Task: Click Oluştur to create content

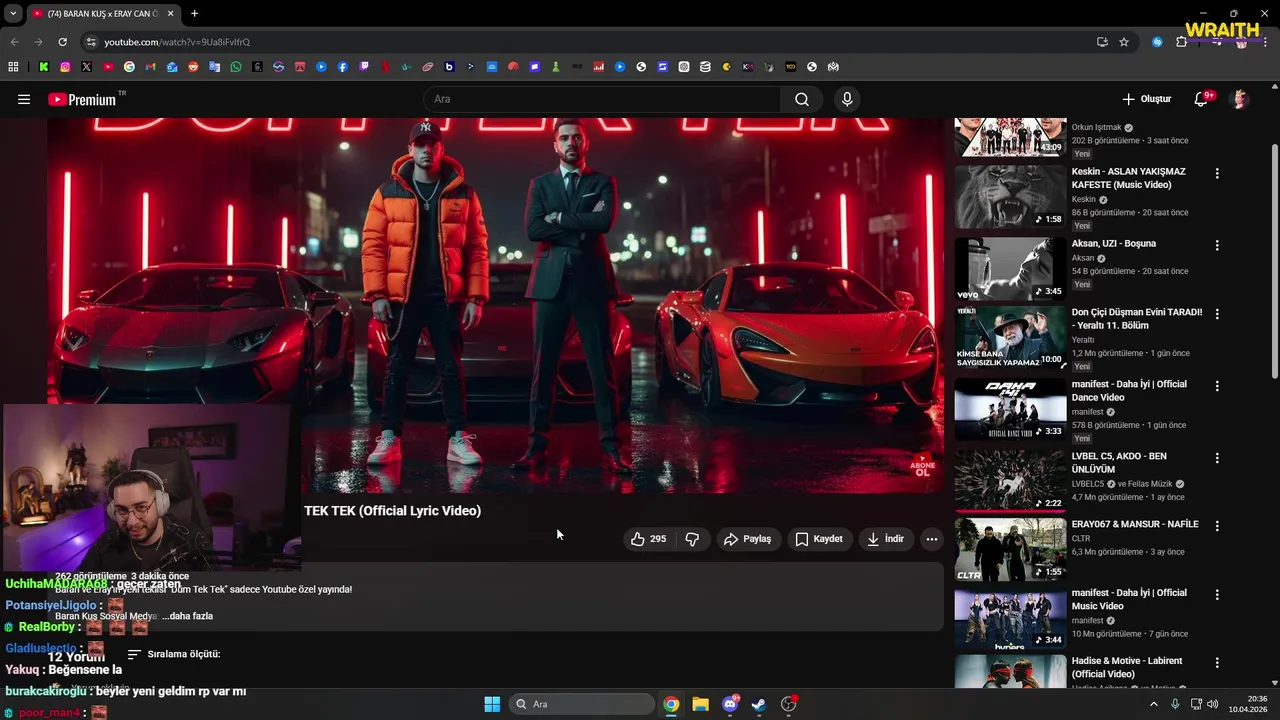Action: point(1146,99)
